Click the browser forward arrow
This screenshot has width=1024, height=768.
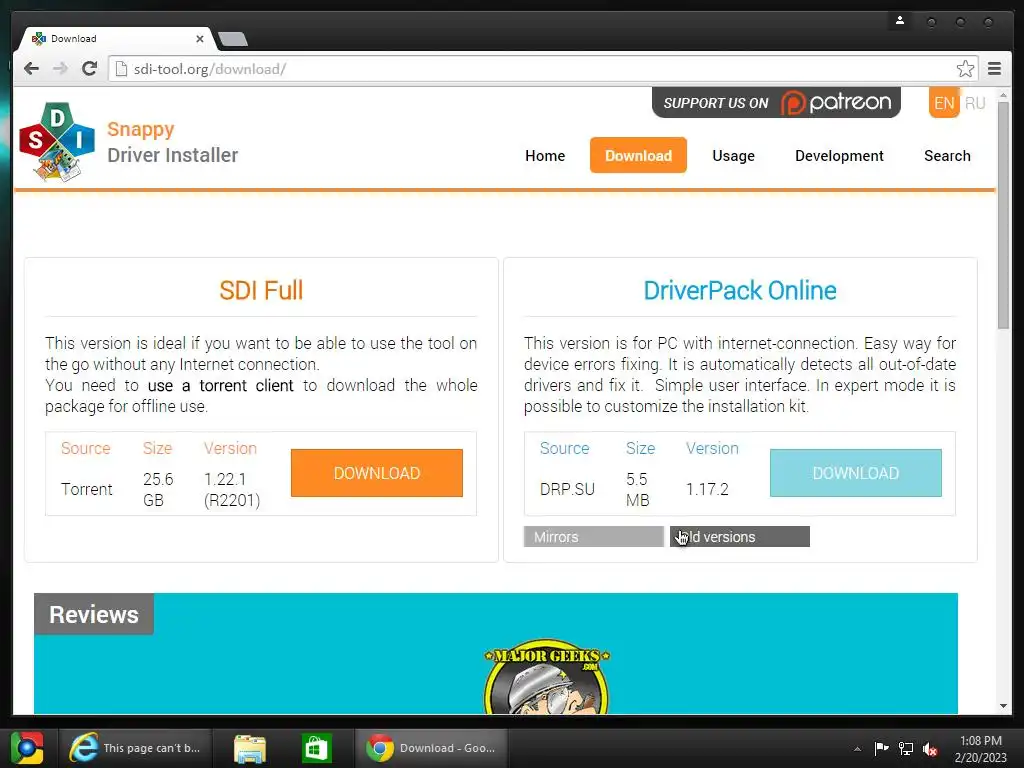click(x=60, y=69)
